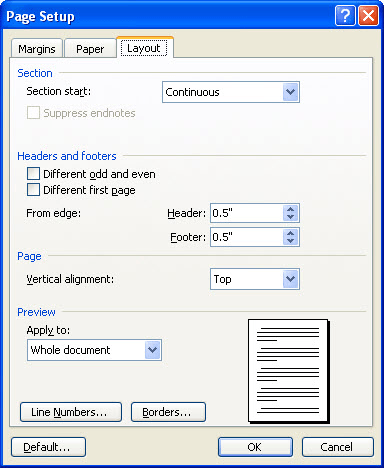
Task: Click the page preview thumbnail
Action: pos(288,370)
